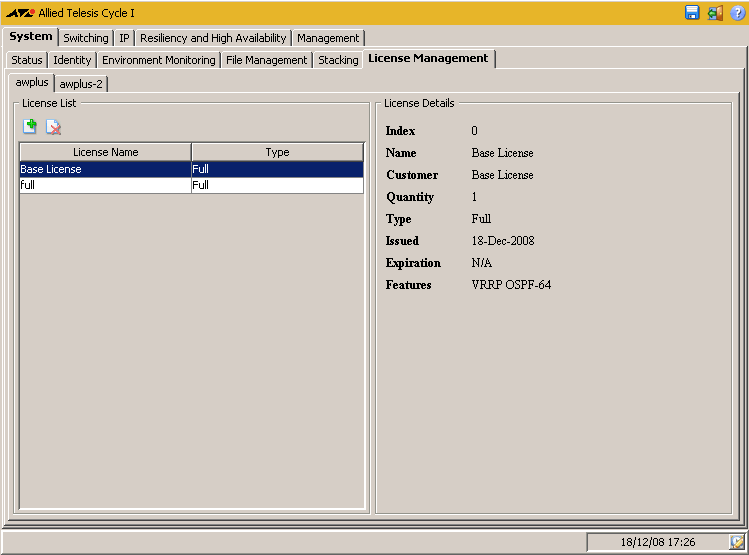
Task: Click the issued date 18-Dec-2008
Action: pos(503,241)
